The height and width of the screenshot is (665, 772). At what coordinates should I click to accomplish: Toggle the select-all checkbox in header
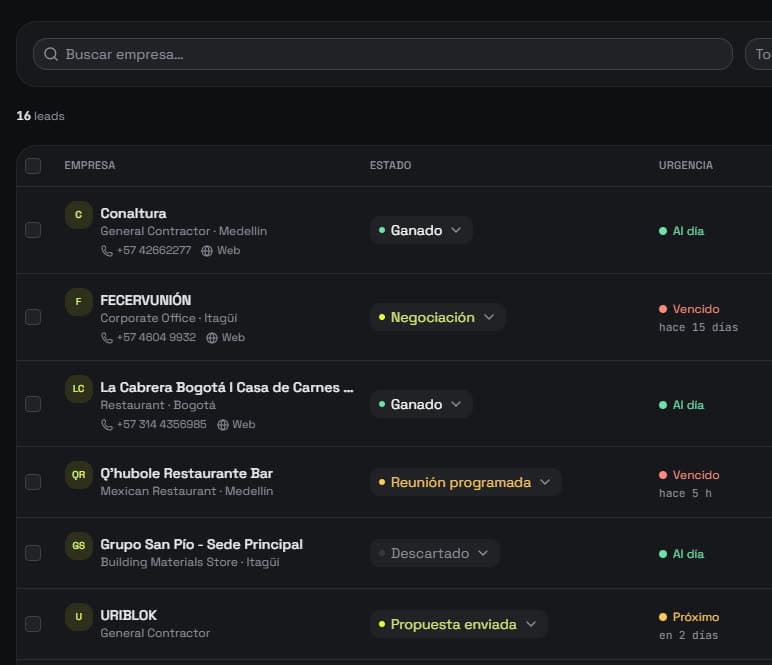(33, 166)
